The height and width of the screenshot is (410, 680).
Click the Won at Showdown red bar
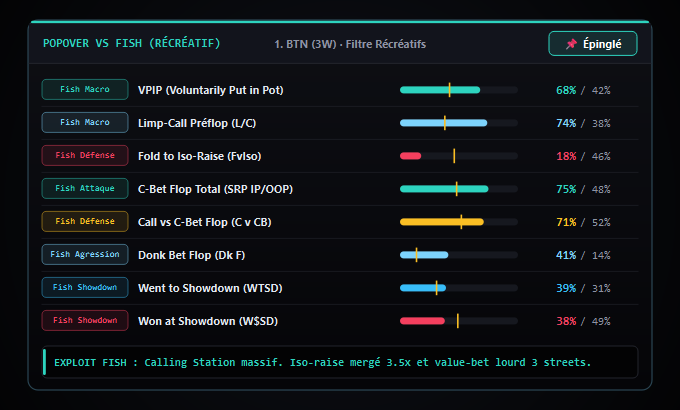[x=422, y=321]
